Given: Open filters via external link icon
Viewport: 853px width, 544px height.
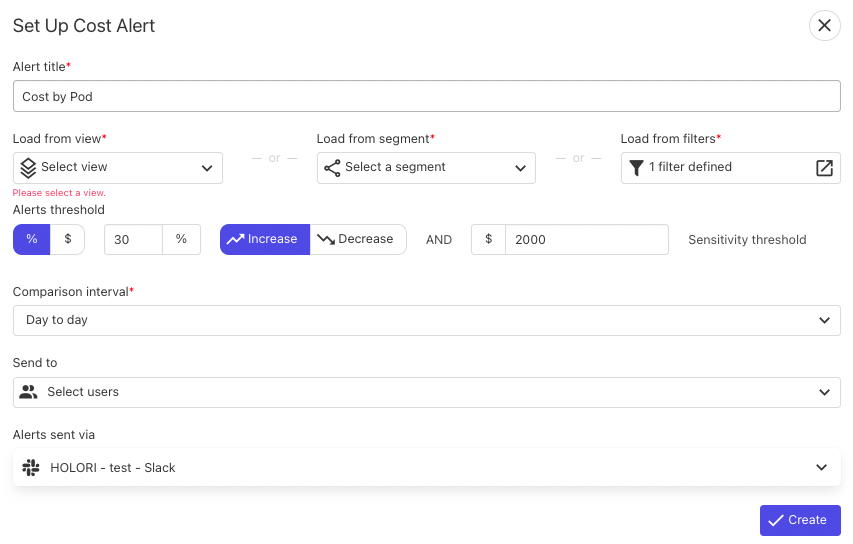Looking at the screenshot, I should click(x=824, y=168).
